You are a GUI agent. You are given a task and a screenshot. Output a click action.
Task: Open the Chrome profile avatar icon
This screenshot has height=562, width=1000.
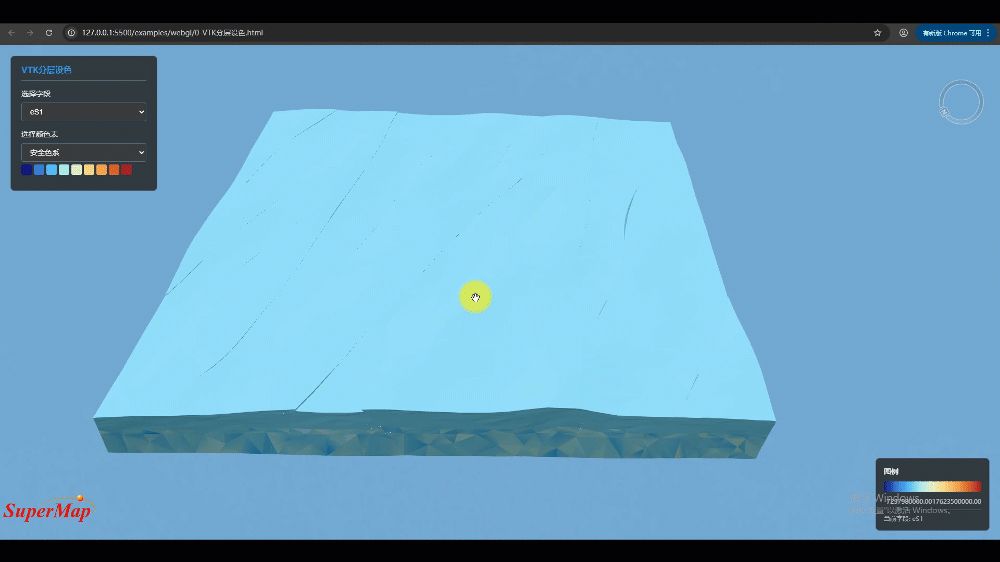903,33
